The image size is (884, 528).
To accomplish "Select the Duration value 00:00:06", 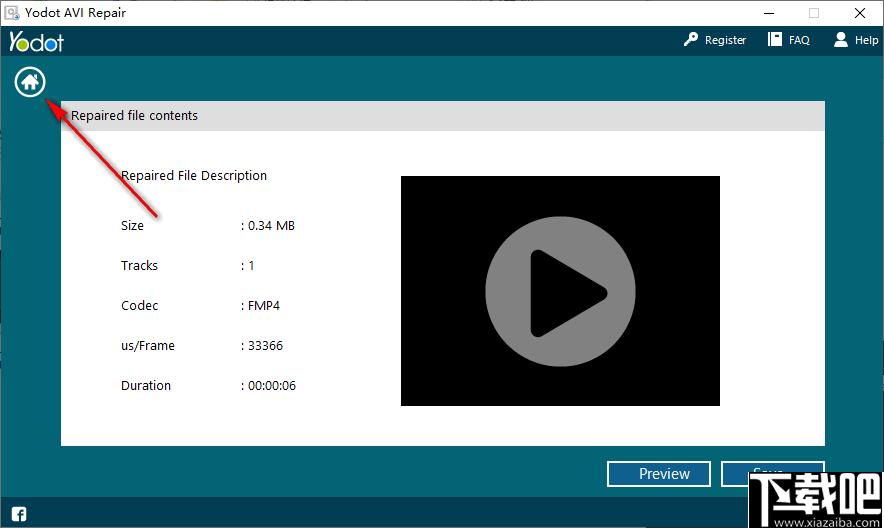I will [272, 385].
